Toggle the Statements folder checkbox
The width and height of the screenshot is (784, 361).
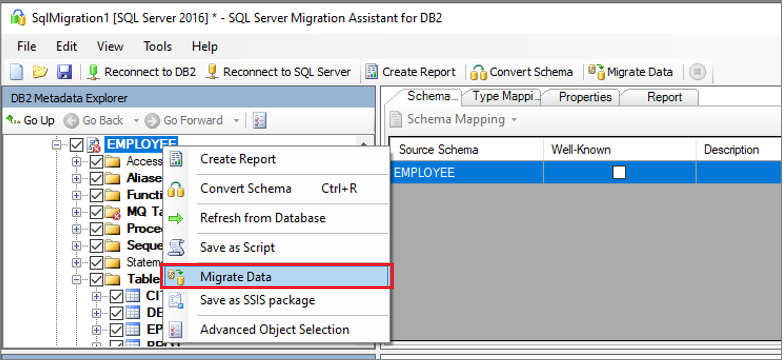[x=96, y=262]
